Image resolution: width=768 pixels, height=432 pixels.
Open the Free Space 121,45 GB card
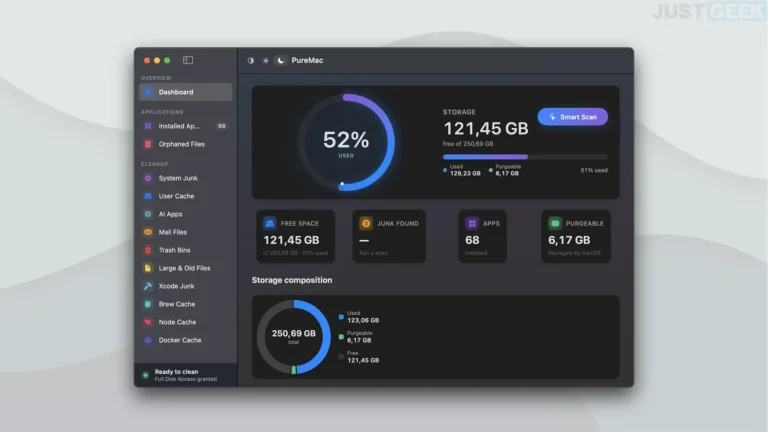[296, 237]
